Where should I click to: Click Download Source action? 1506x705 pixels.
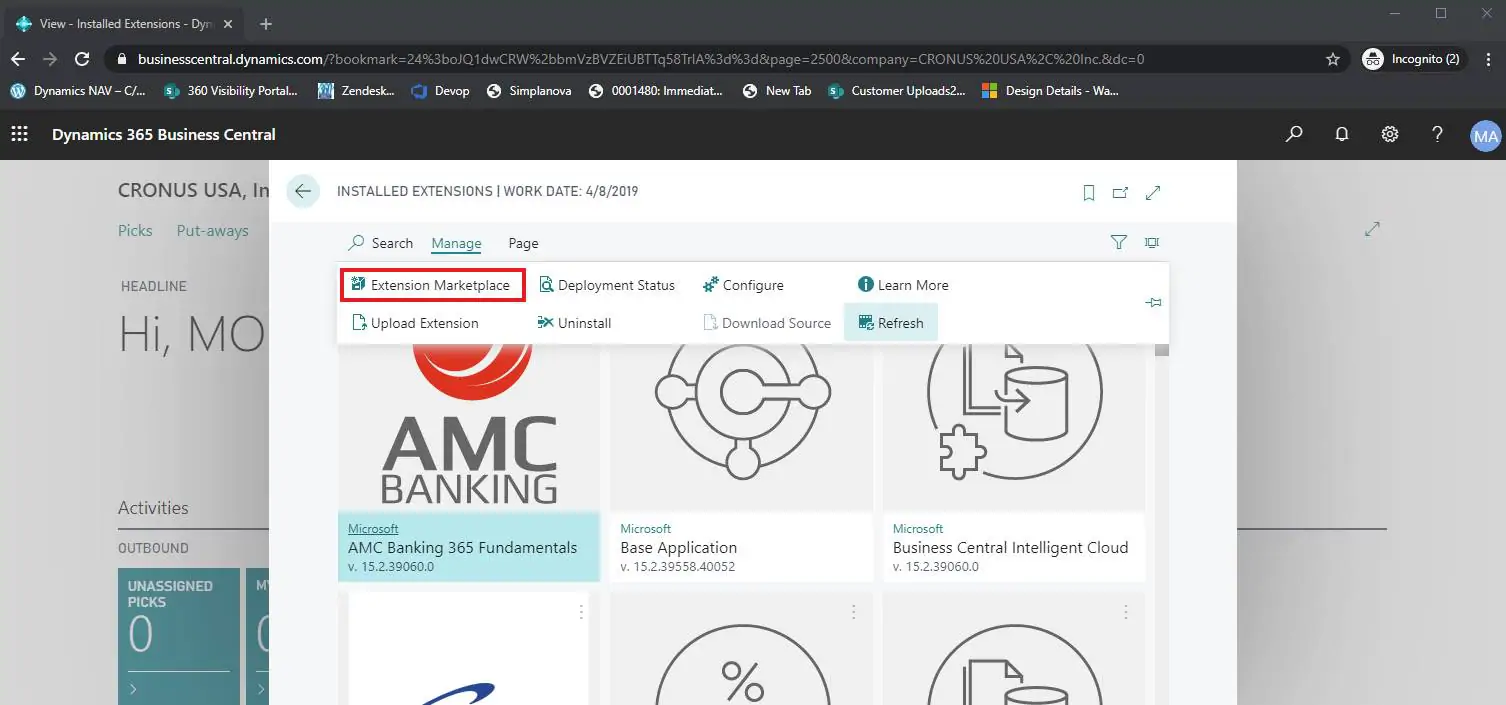pyautogui.click(x=767, y=323)
